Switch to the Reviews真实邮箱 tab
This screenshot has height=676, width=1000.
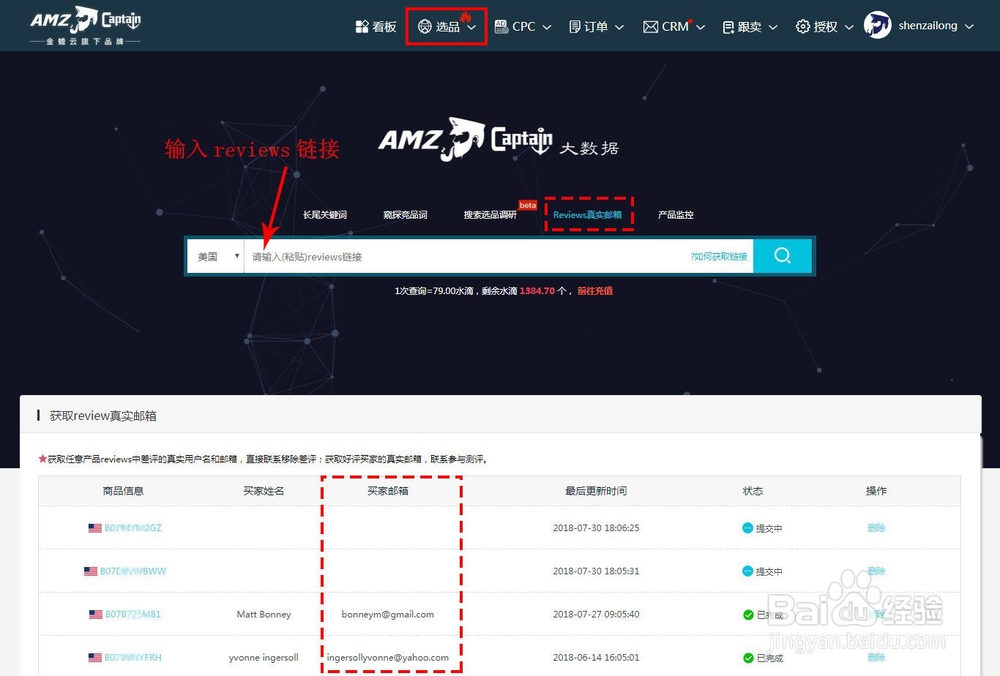pos(589,213)
